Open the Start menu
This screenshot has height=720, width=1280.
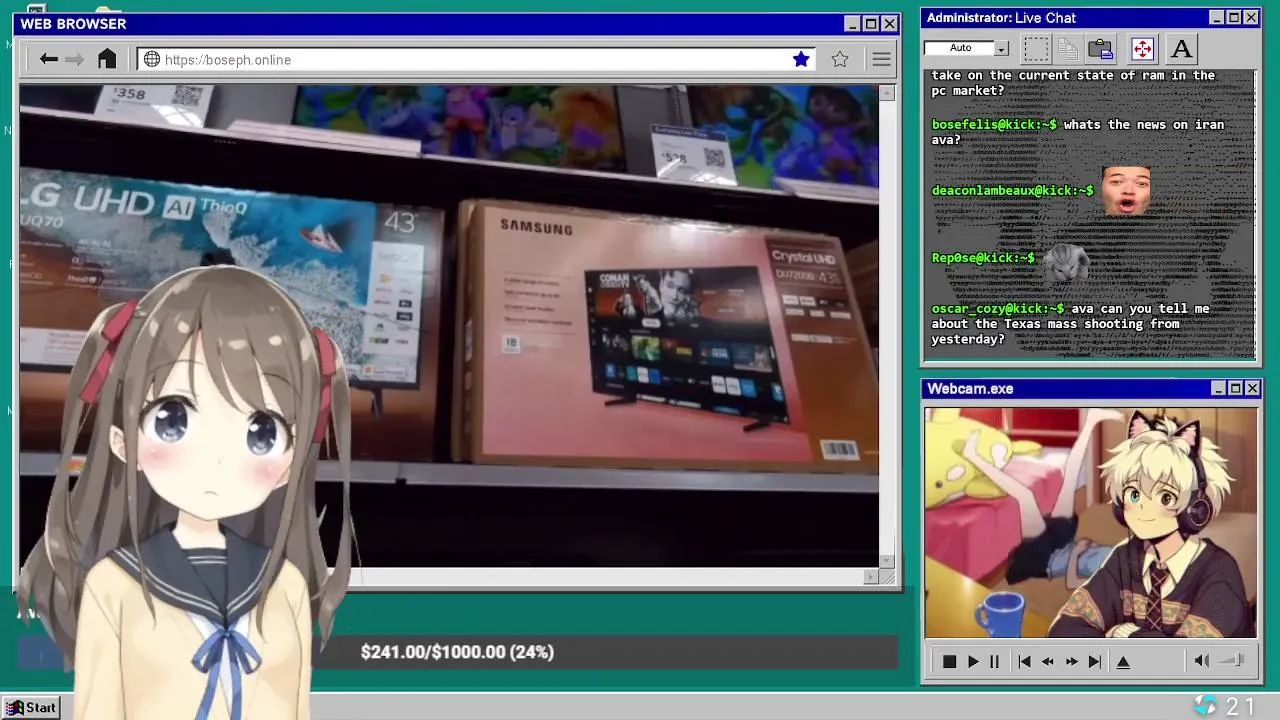coord(31,707)
